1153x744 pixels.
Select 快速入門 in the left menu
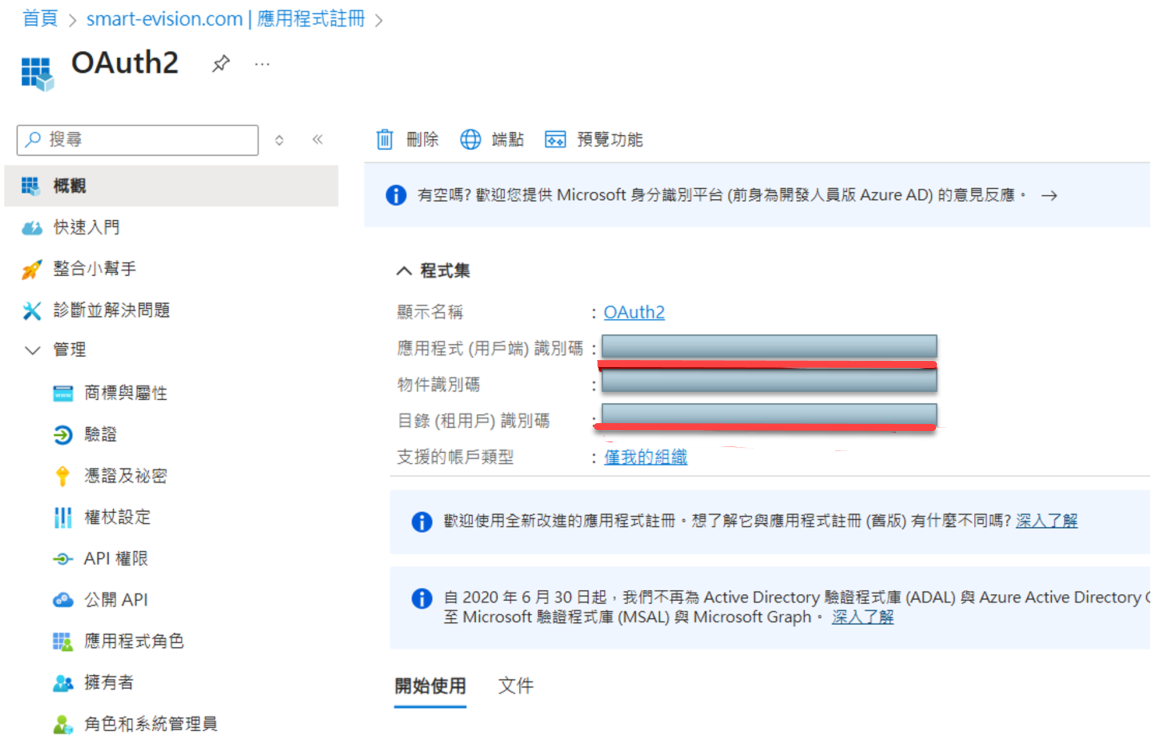tap(86, 227)
